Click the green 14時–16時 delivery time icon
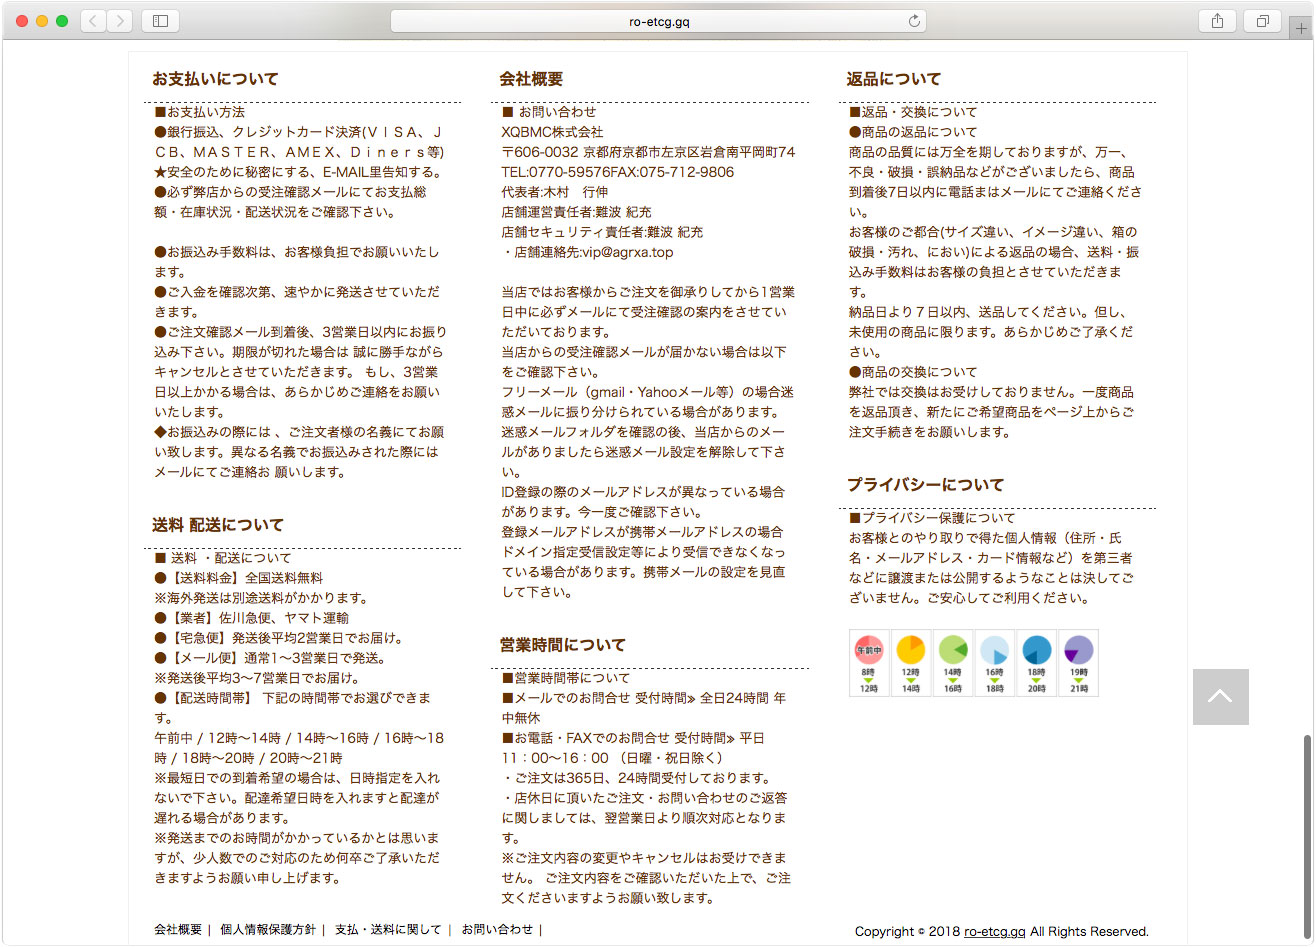Viewport: 1316px width, 947px height. (952, 662)
